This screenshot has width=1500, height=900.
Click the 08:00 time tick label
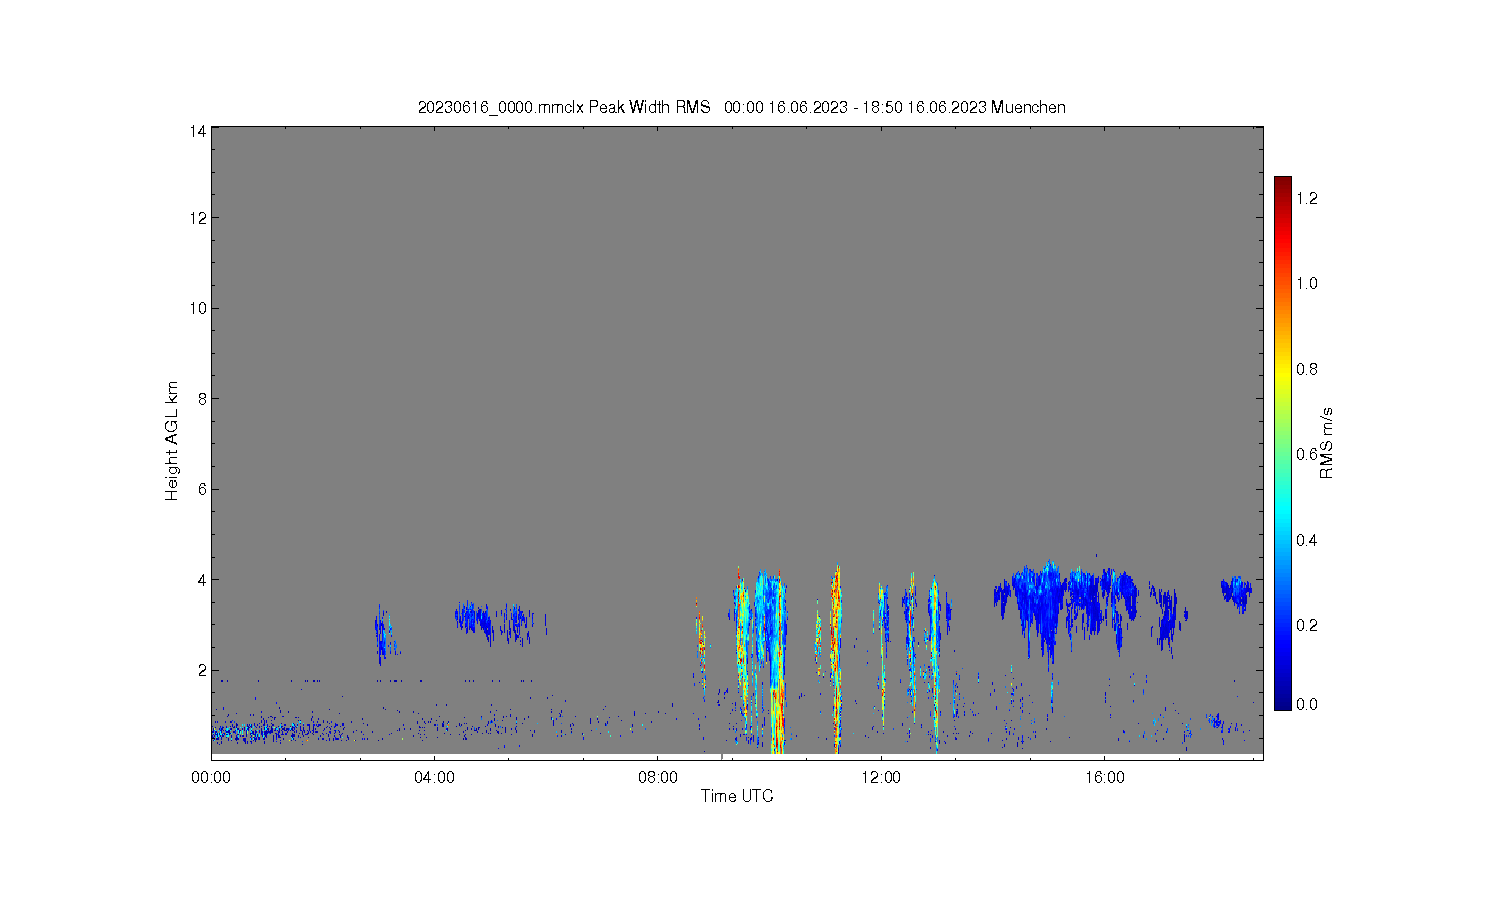click(x=658, y=776)
